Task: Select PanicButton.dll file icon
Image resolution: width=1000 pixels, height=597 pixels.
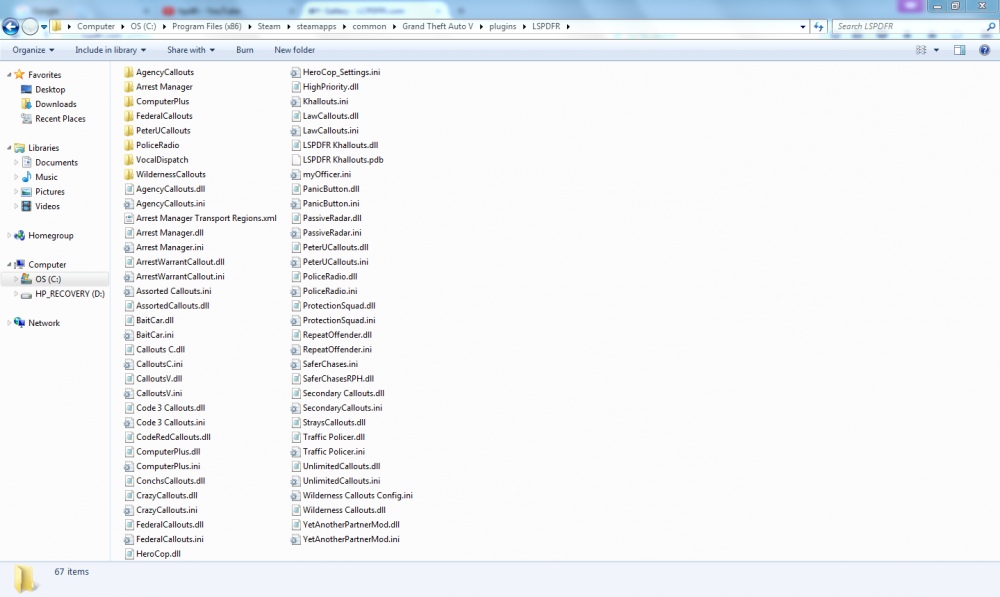Action: 295,189
